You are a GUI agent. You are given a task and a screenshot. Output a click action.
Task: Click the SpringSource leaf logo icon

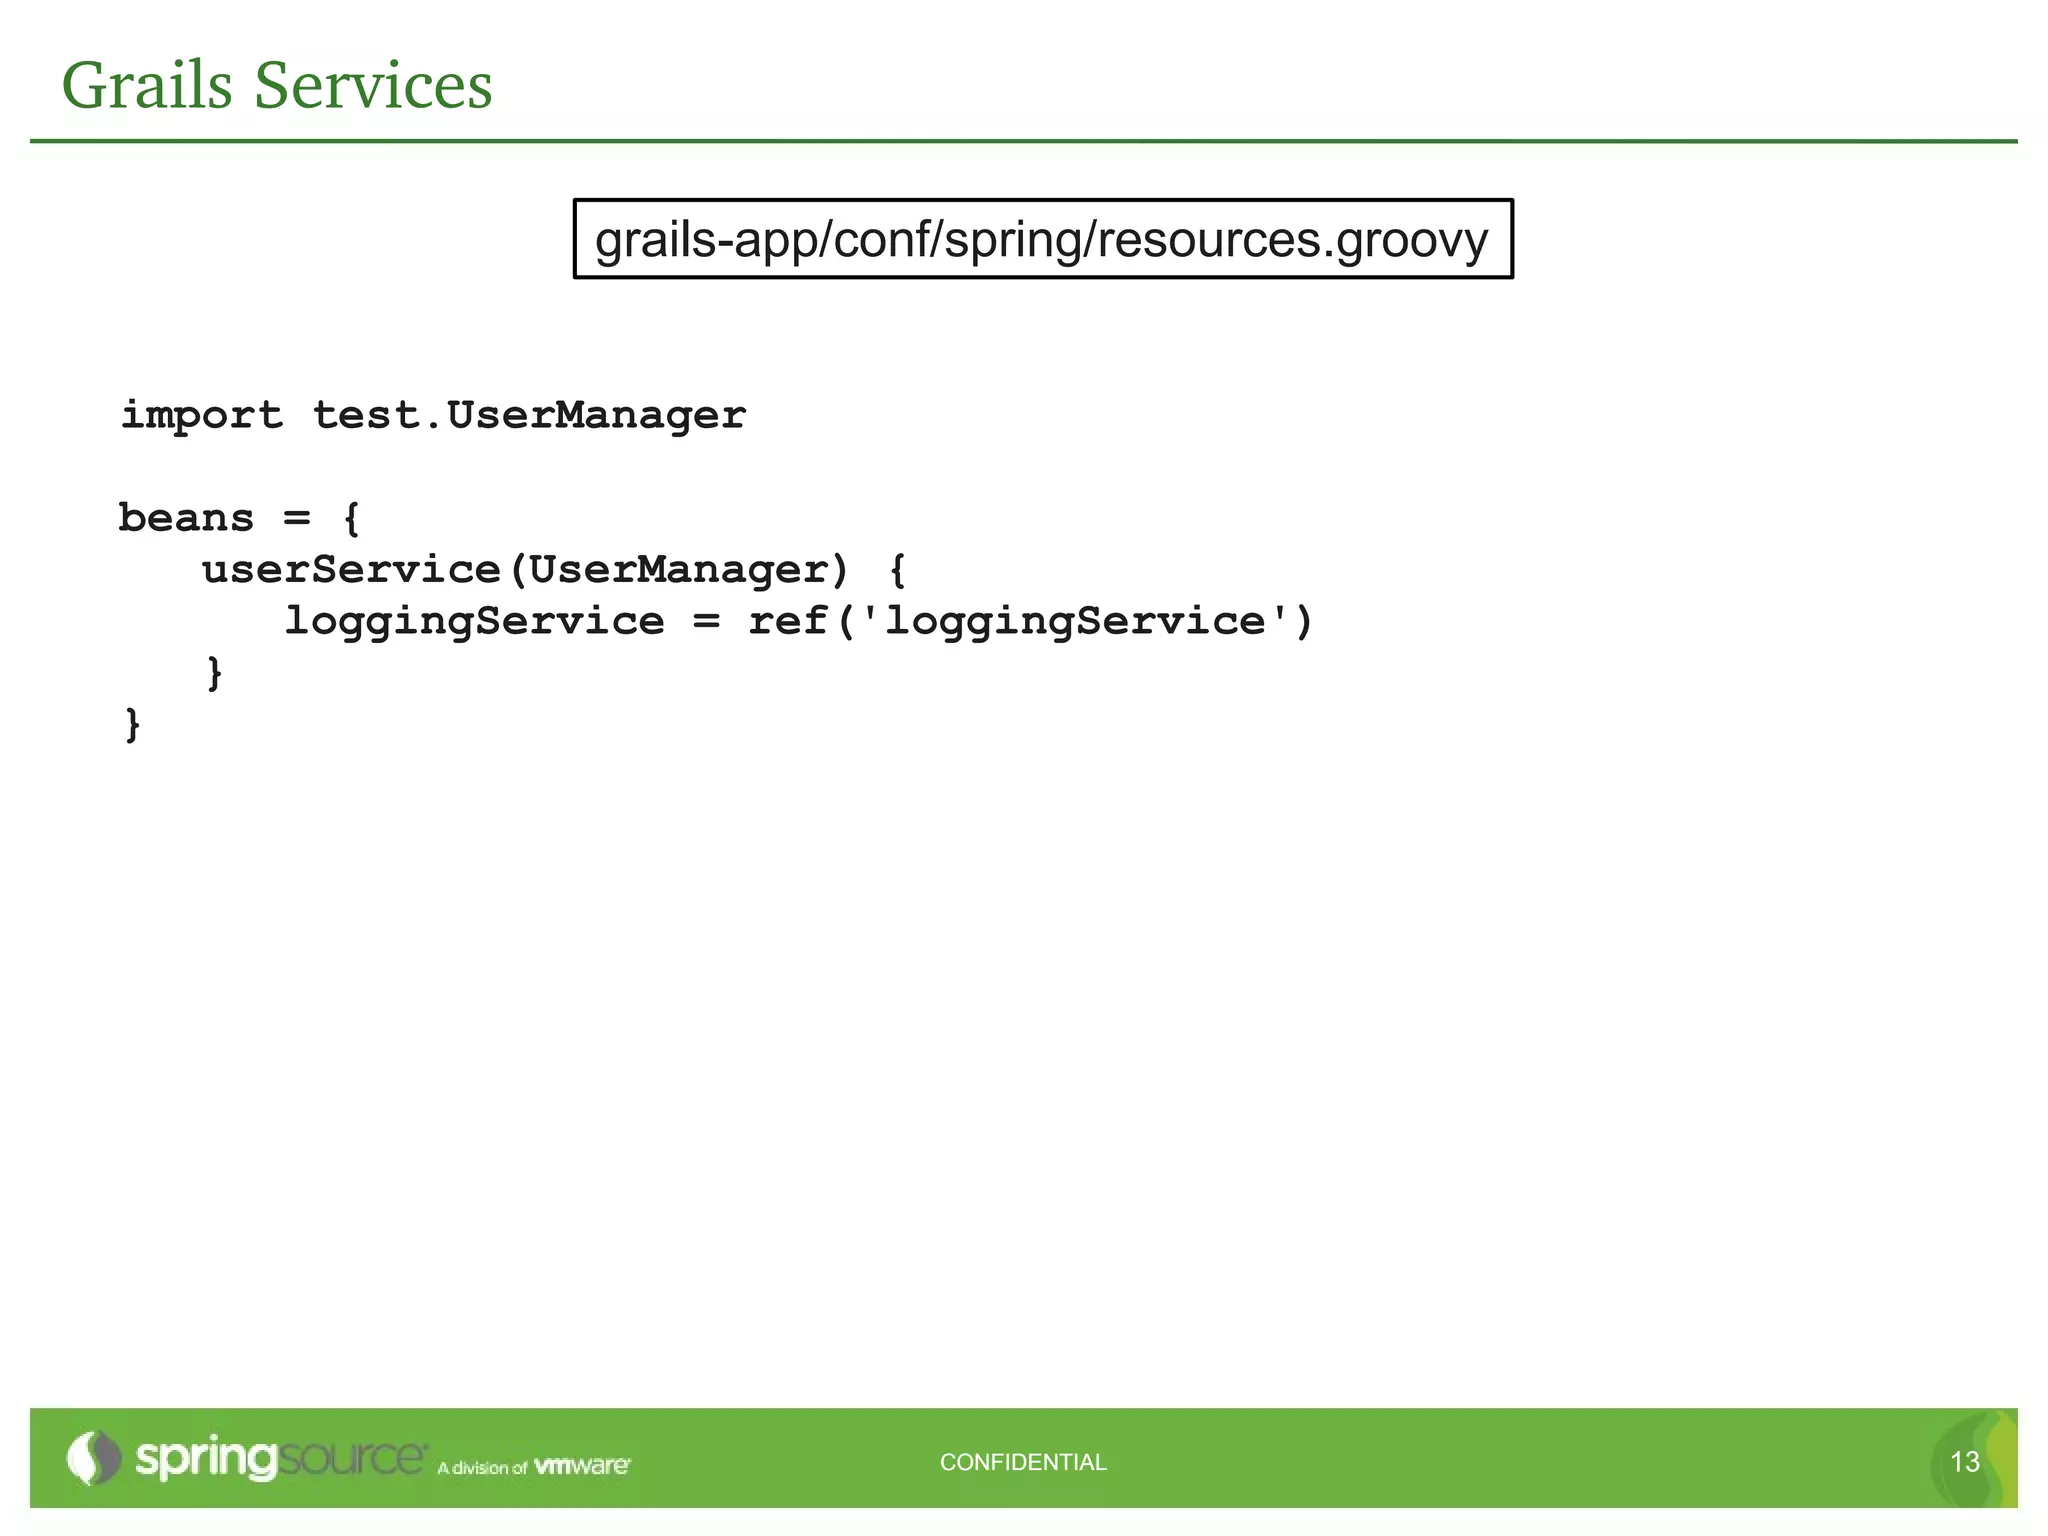click(x=93, y=1458)
